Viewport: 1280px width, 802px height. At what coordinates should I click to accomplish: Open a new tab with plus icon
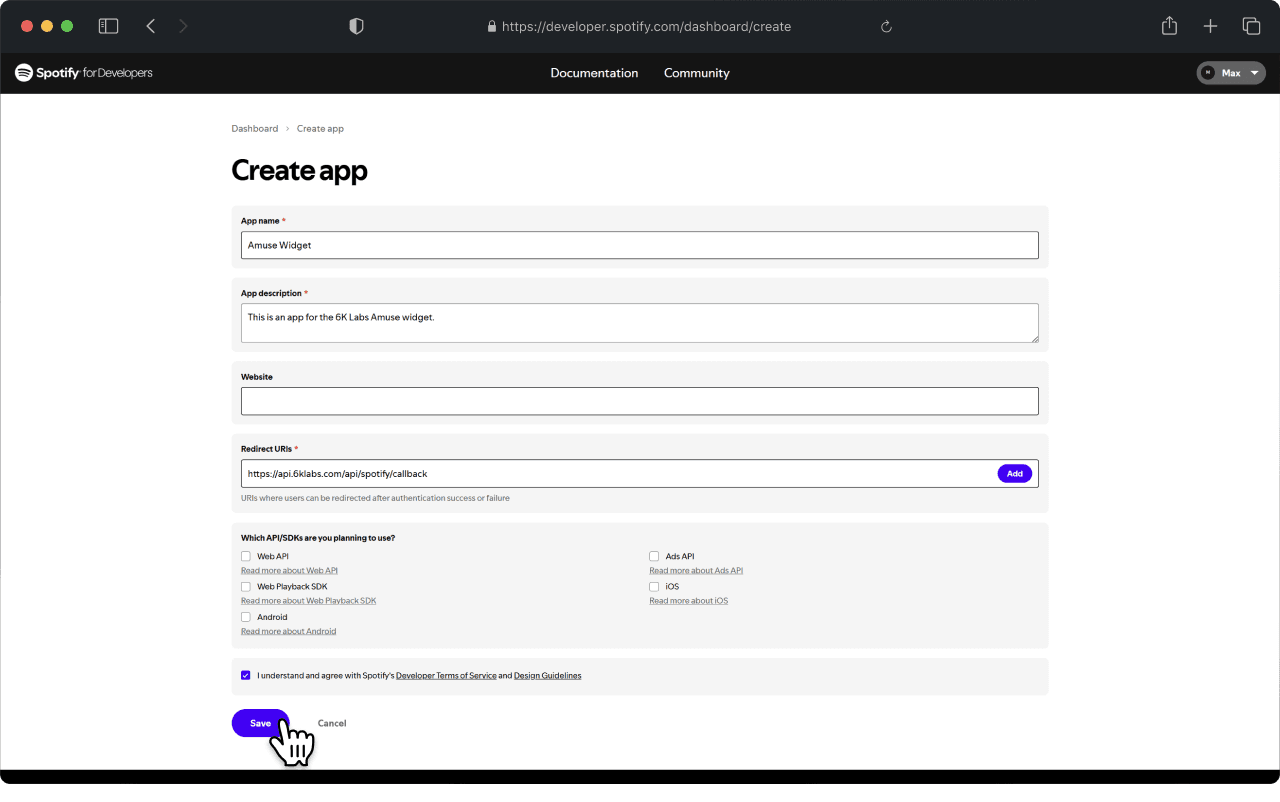point(1210,27)
